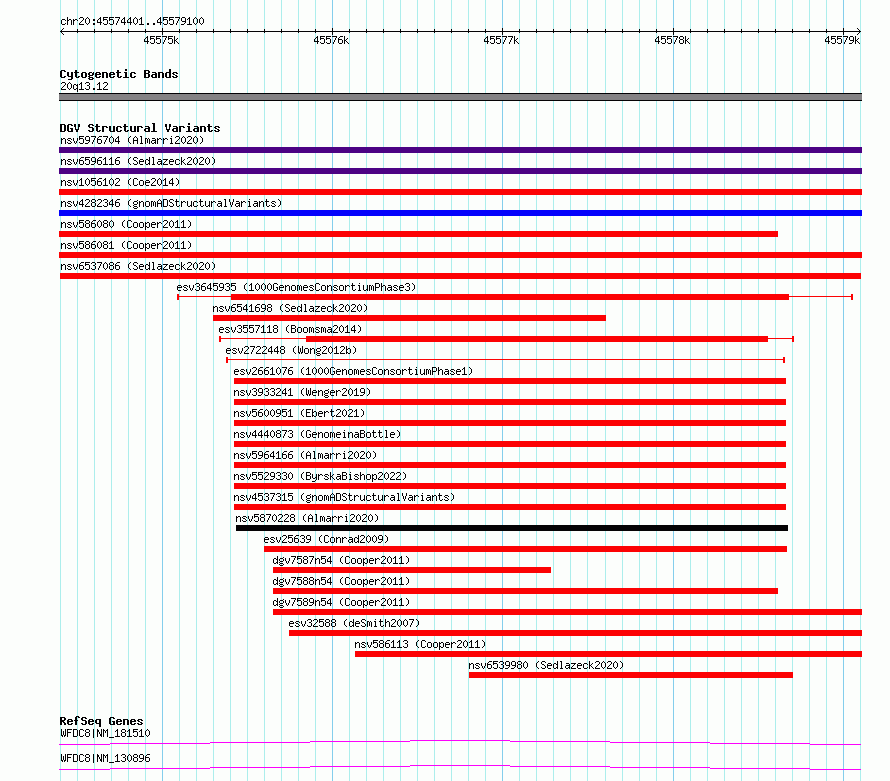Open the nsv6539980 (Sedlazeck2020) label
The image size is (890, 781).
click(x=546, y=665)
